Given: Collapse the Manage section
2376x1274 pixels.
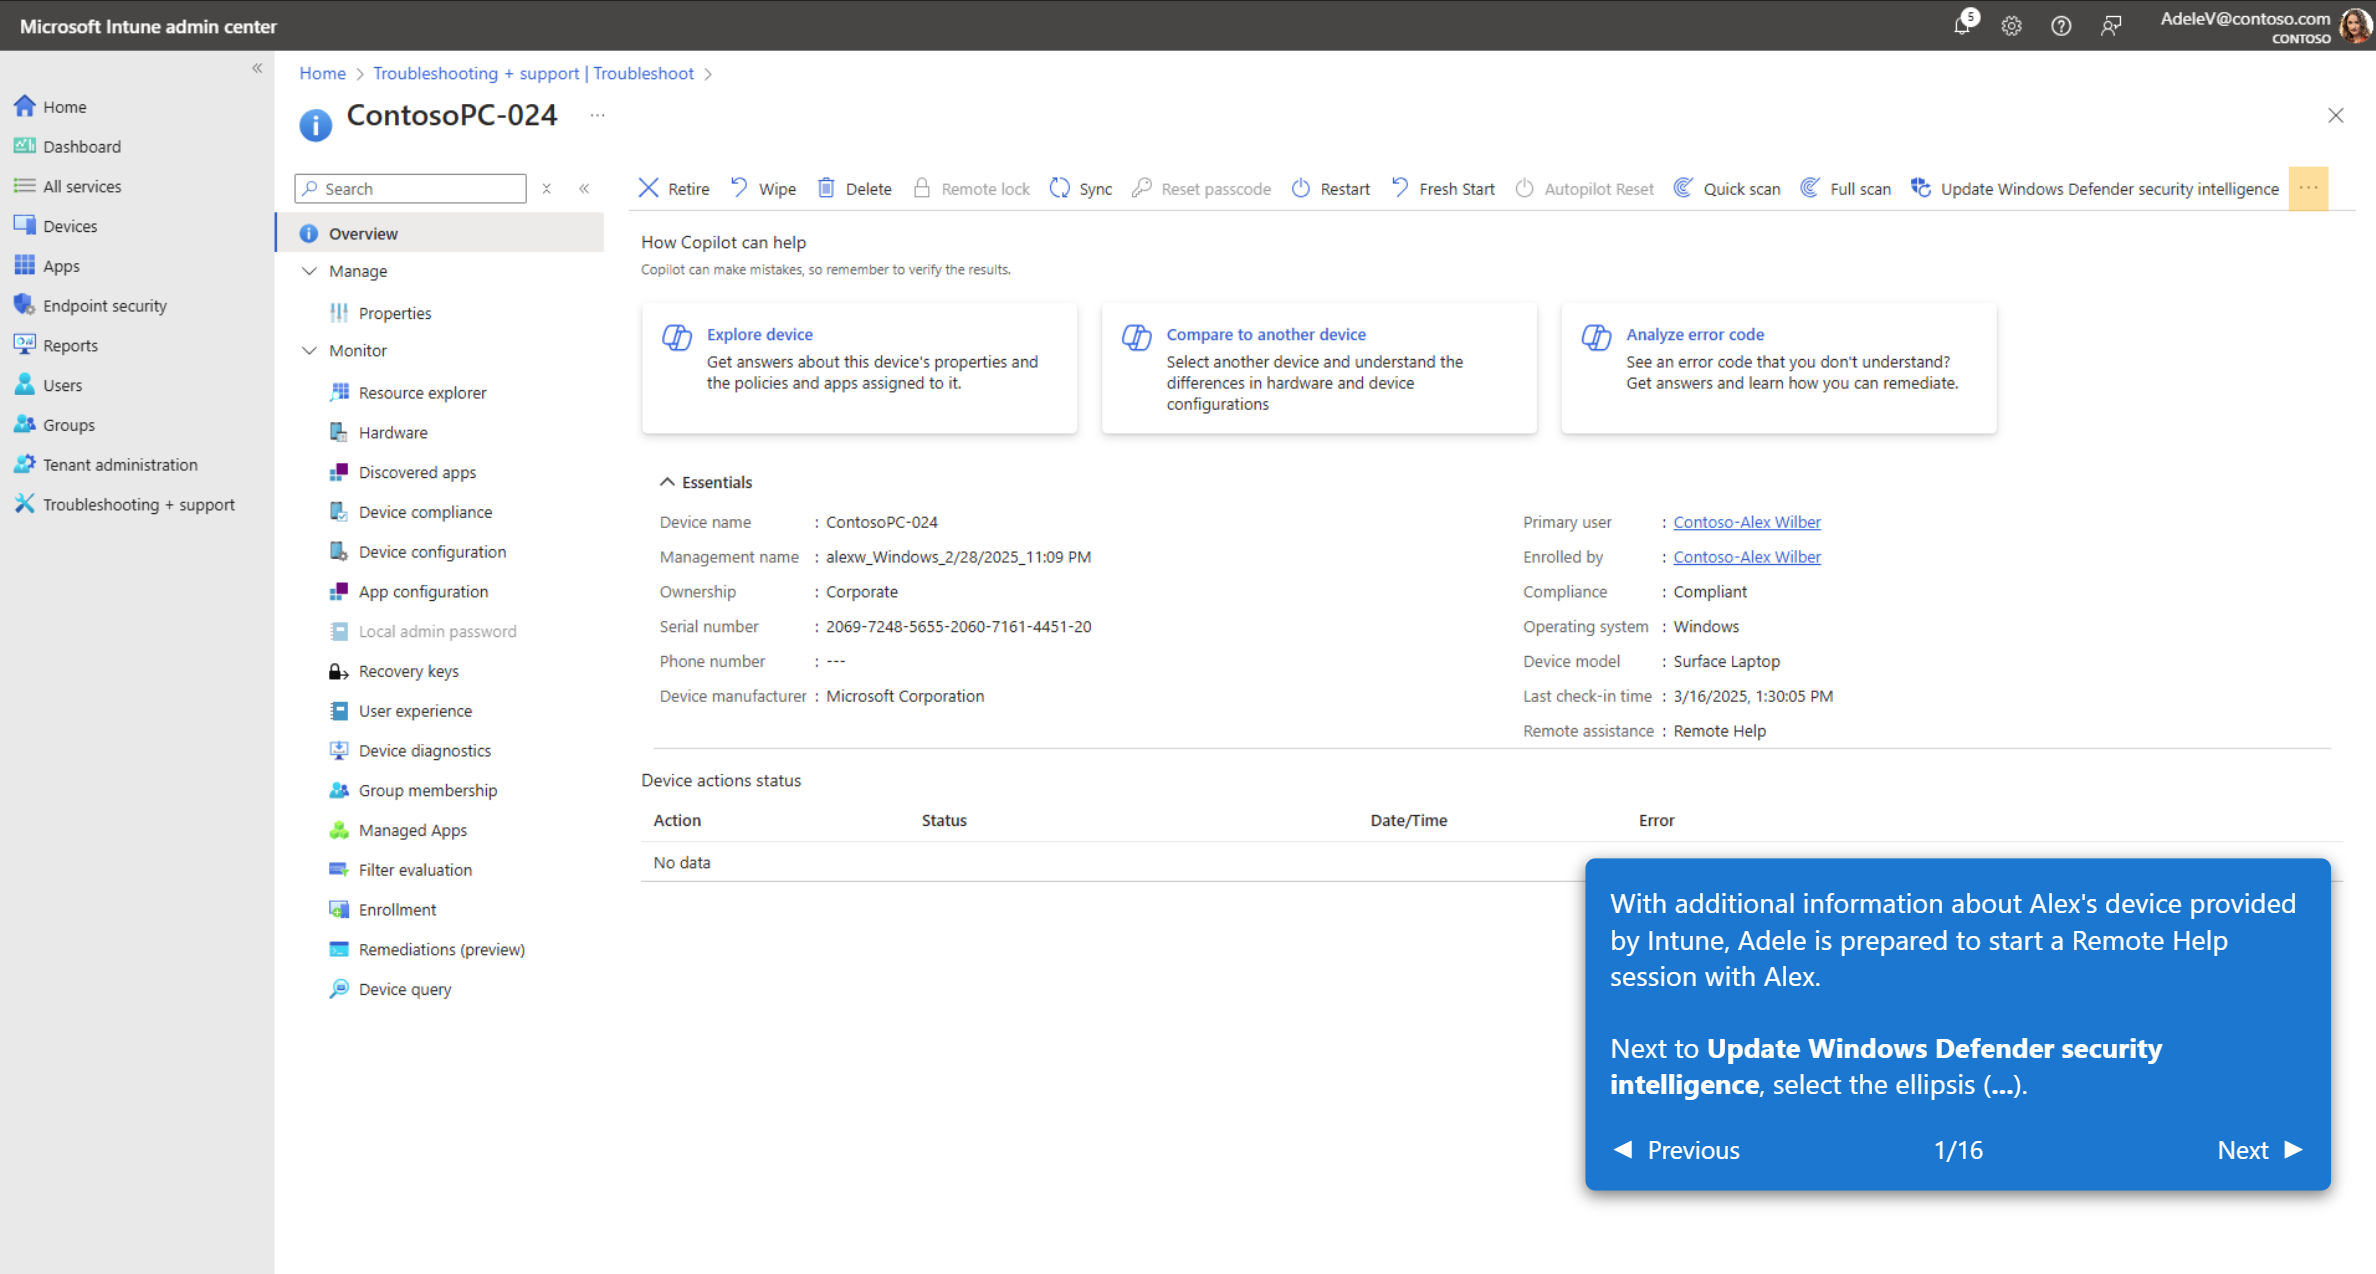Looking at the screenshot, I should point(310,271).
